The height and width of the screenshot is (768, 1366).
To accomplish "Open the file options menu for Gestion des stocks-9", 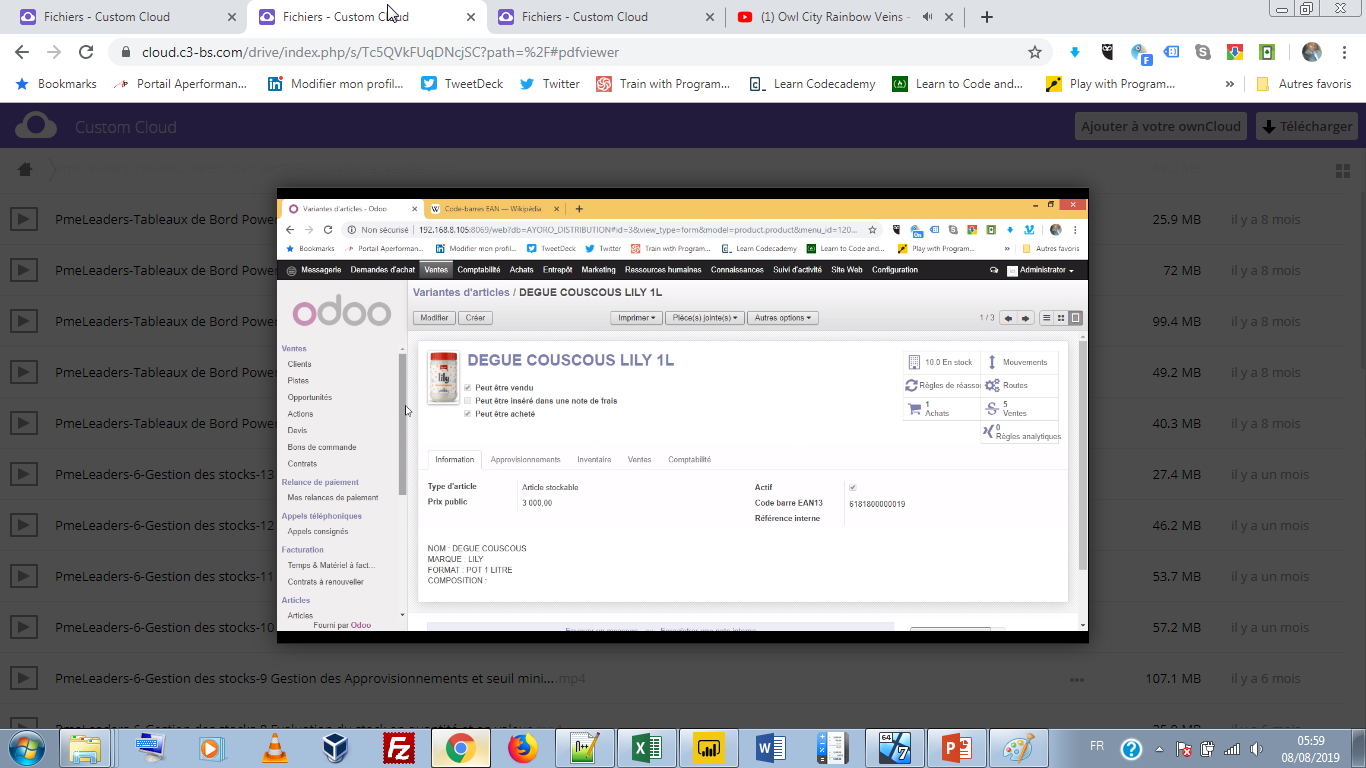I will (1076, 678).
